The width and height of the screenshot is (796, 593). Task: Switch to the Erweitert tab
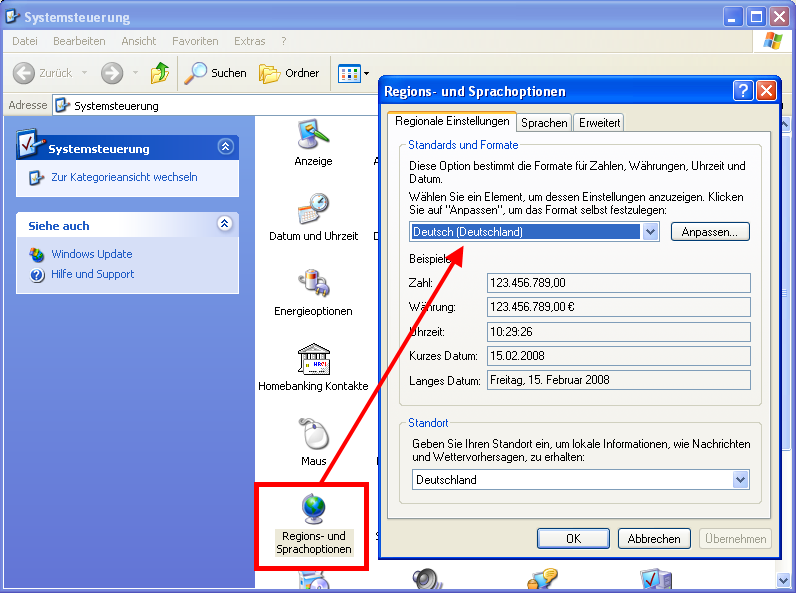pyautogui.click(x=599, y=122)
